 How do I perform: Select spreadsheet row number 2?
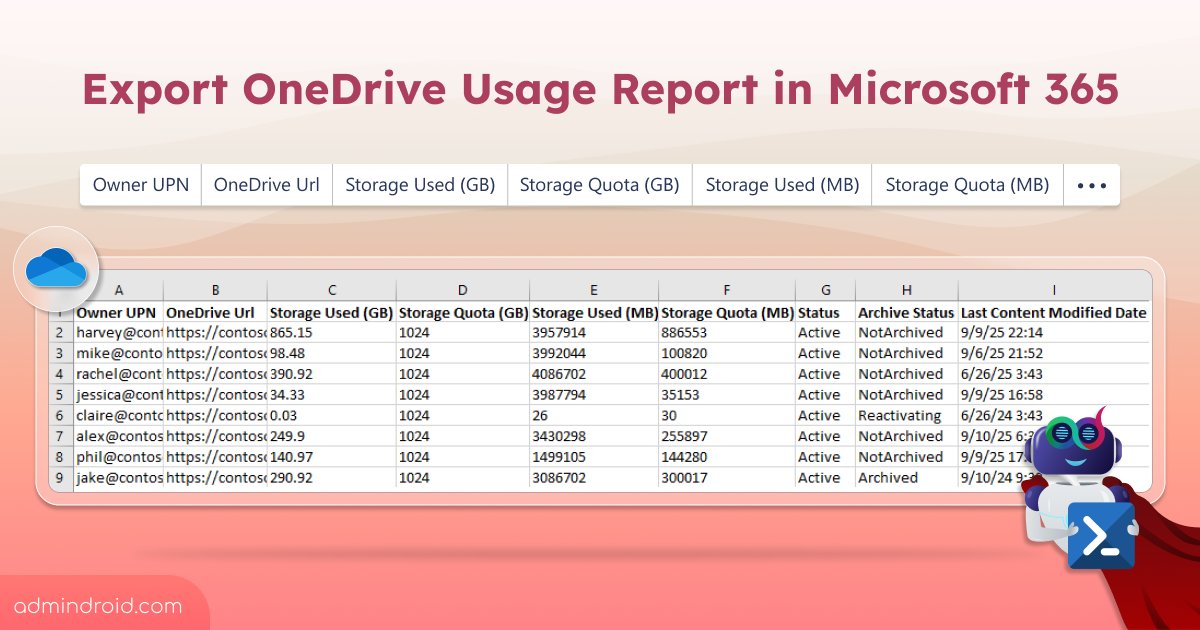(x=60, y=332)
